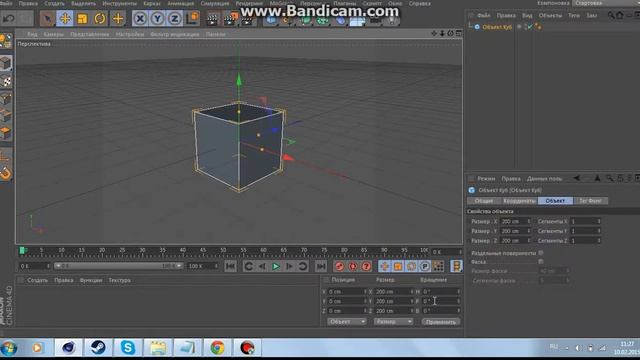640x360 pixels.
Task: Click the up arrow in Attribute Manager
Action: (x=598, y=178)
